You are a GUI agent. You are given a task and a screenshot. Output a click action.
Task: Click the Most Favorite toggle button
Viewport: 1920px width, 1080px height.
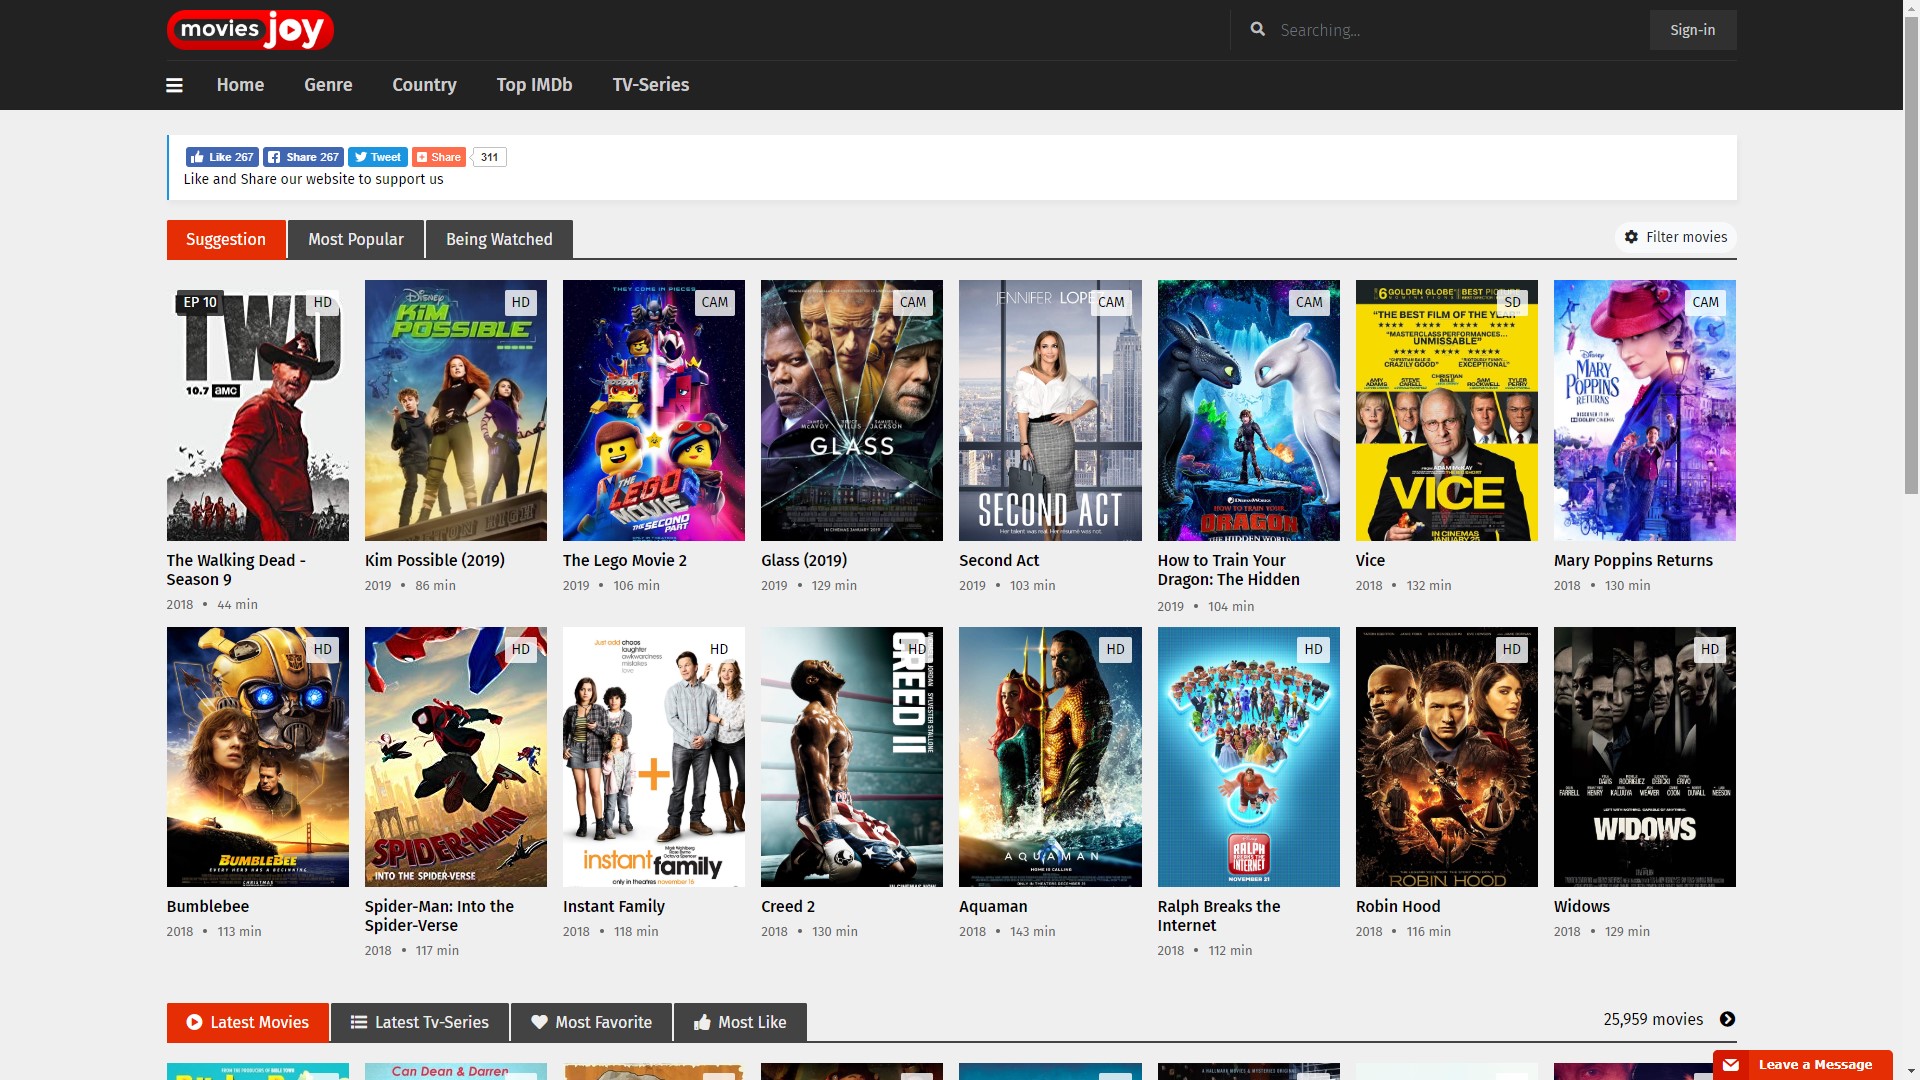(591, 1022)
